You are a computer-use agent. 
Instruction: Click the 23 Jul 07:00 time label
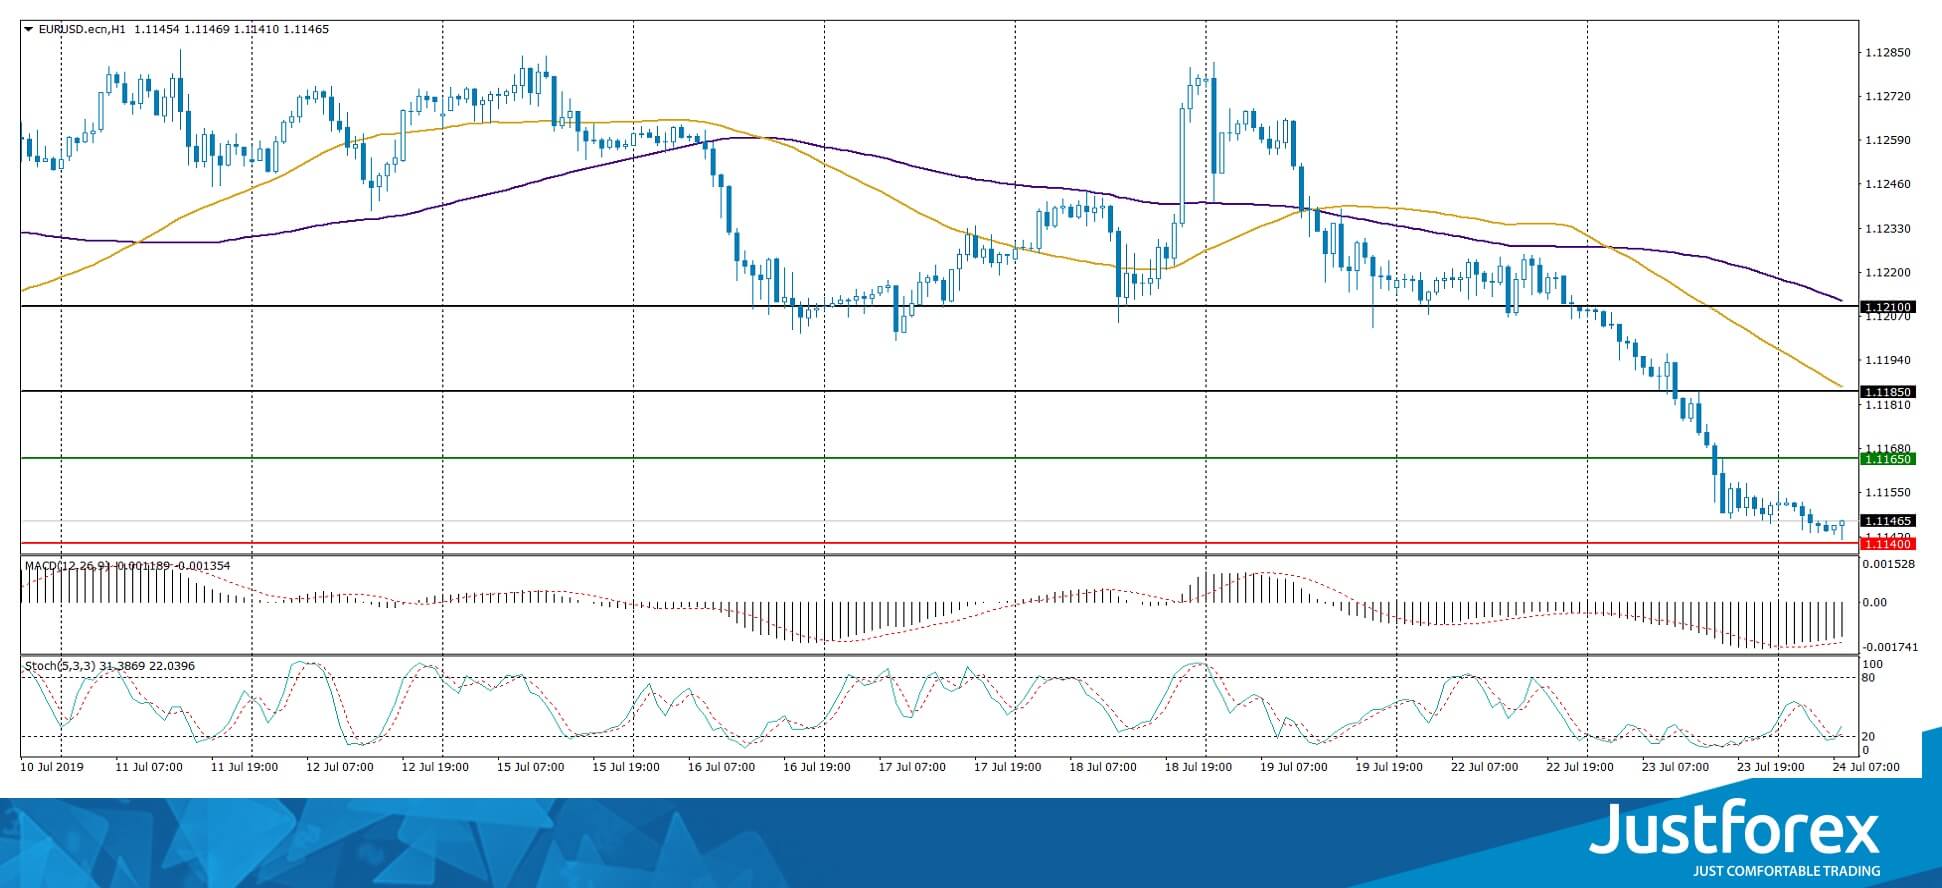1674,767
